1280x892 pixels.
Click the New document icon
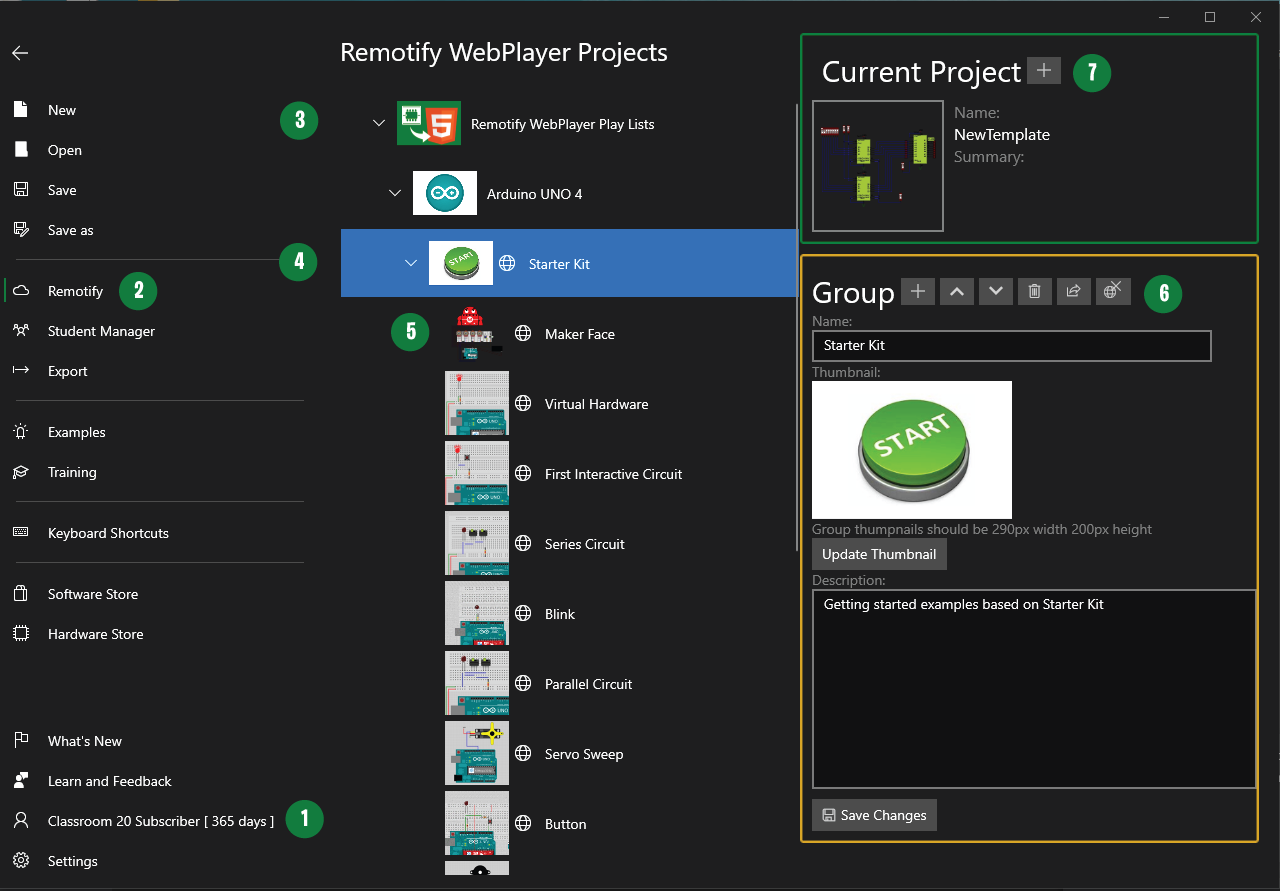[20, 110]
